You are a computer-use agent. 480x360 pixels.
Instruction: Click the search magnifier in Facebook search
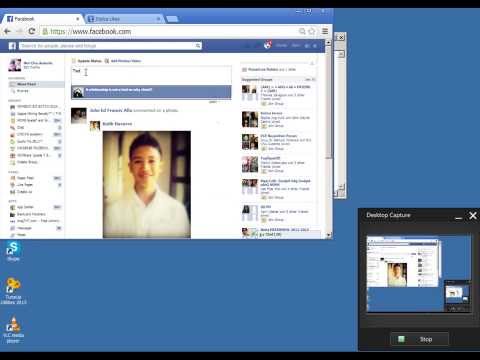198,46
